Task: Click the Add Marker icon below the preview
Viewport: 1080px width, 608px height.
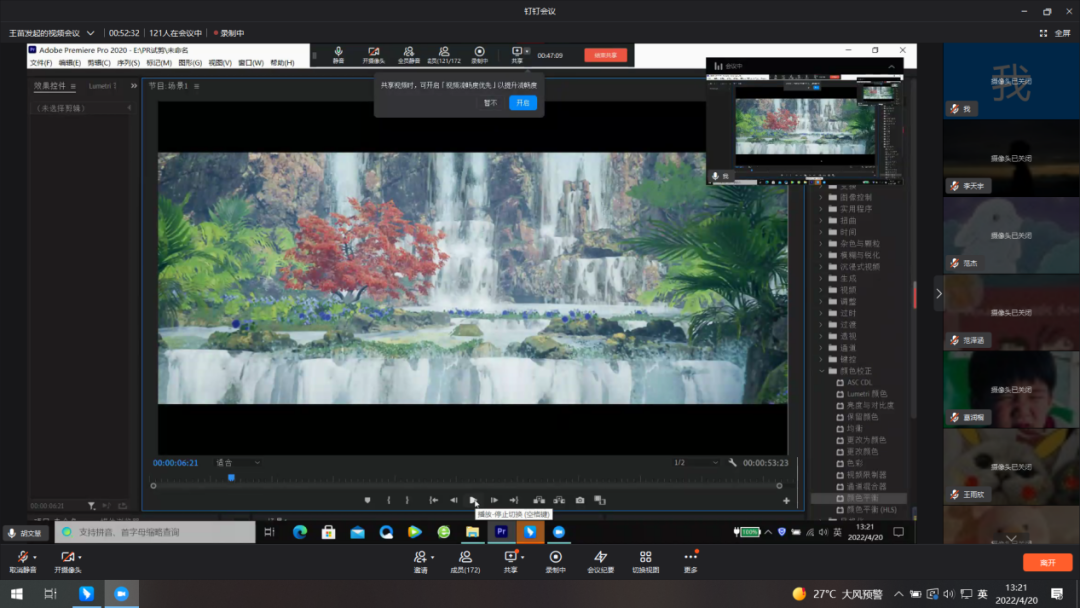Action: tap(367, 500)
